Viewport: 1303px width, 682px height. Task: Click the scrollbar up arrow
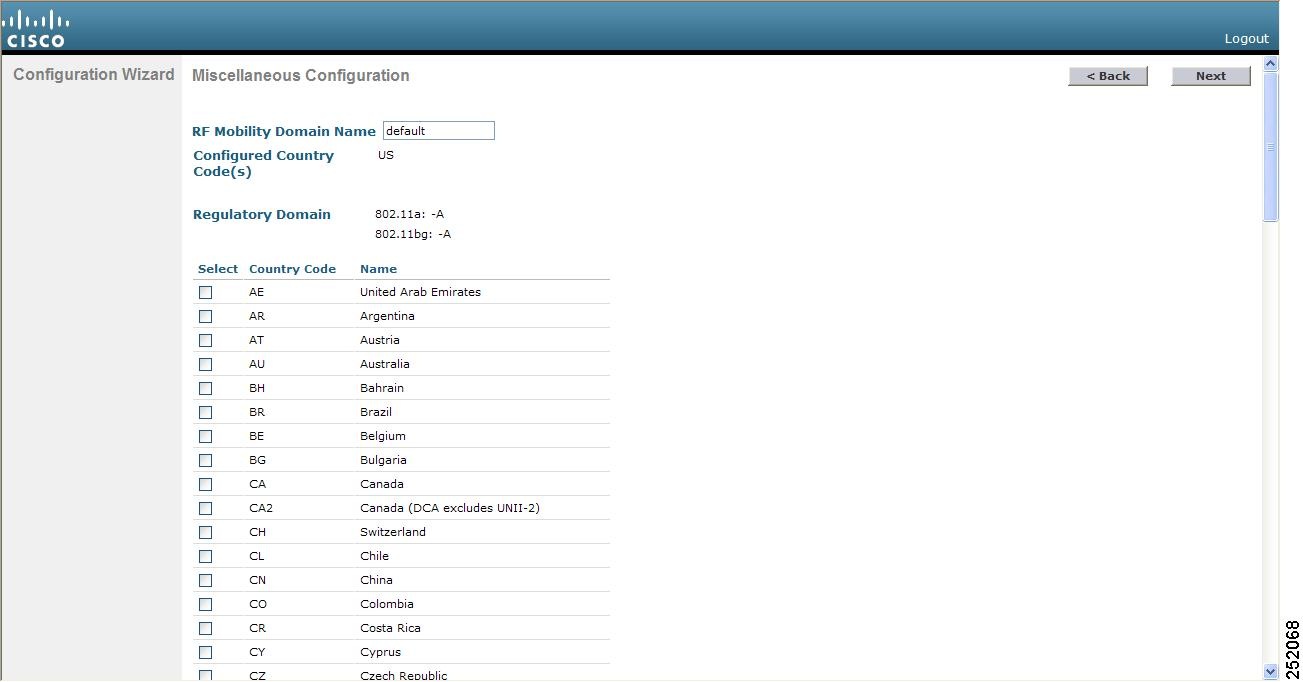pos(1271,62)
